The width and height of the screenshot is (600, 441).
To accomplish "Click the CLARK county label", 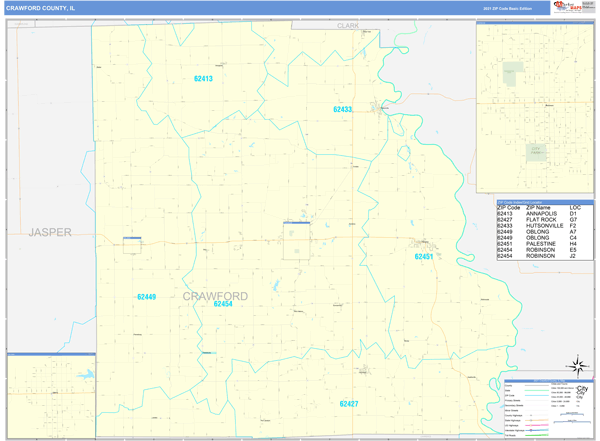I will click(347, 25).
